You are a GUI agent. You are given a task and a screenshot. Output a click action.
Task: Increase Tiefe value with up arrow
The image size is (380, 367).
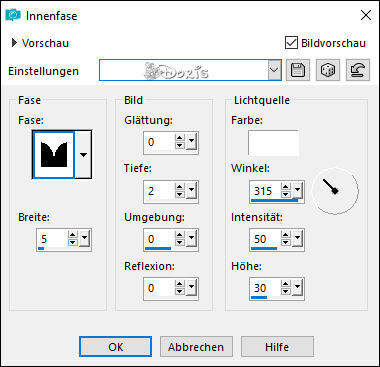click(x=180, y=187)
